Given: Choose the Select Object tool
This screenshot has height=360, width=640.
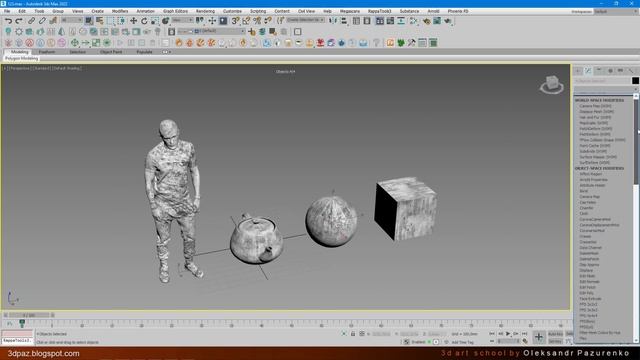Looking at the screenshot, I should point(89,20).
